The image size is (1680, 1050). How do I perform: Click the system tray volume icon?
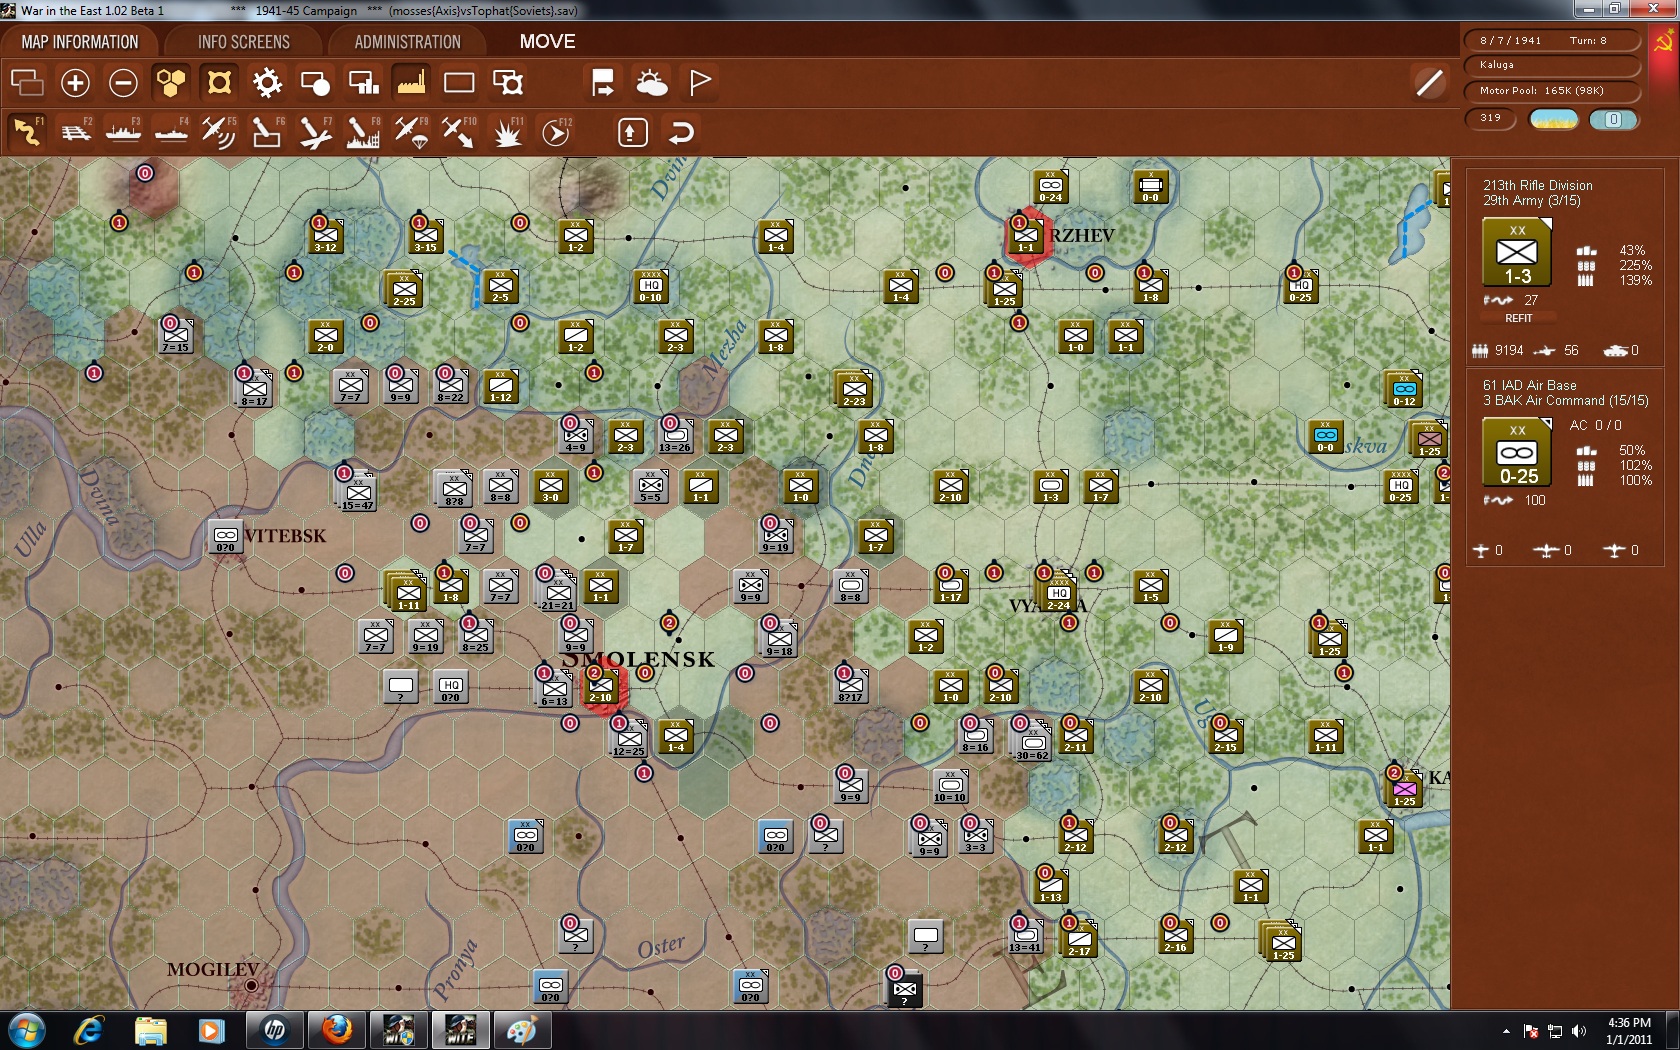1579,1031
